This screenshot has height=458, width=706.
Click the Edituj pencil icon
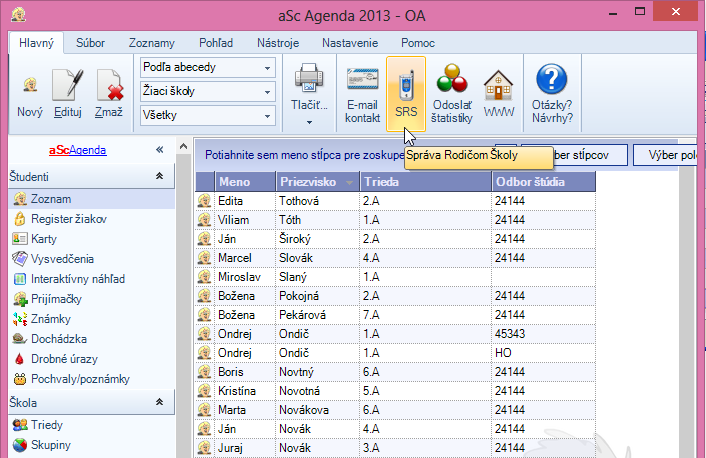coord(68,85)
